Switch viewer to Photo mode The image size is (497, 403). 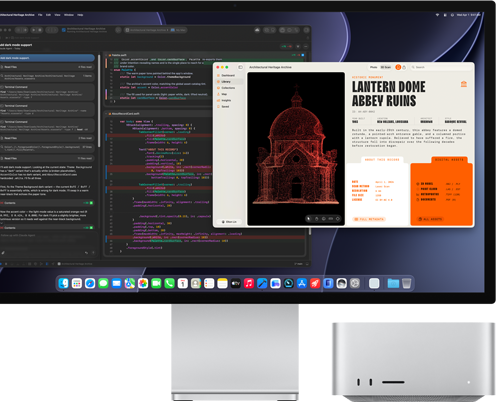pyautogui.click(x=374, y=67)
